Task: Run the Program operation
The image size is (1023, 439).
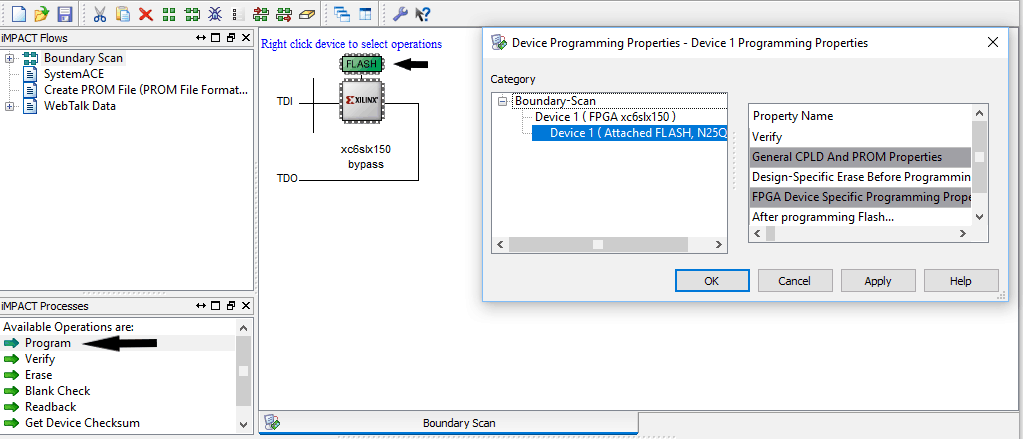Action: [x=47, y=343]
